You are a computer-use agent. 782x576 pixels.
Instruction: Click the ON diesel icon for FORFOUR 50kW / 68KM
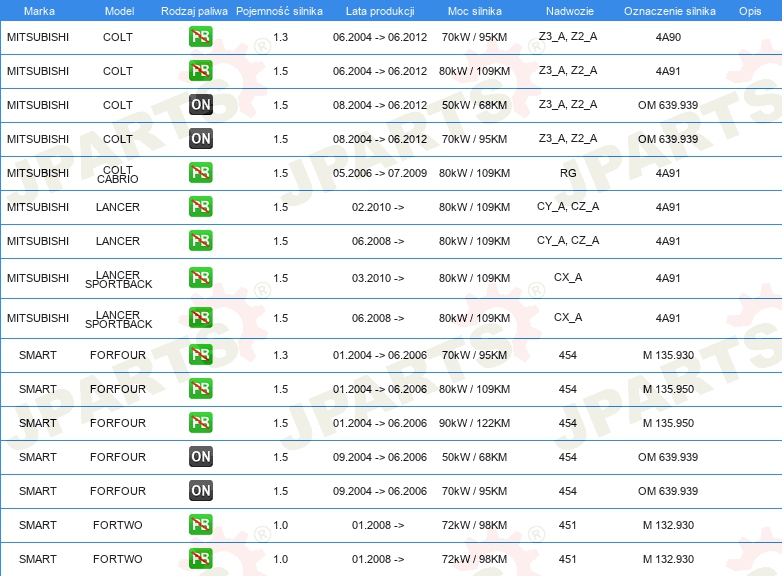pos(200,456)
